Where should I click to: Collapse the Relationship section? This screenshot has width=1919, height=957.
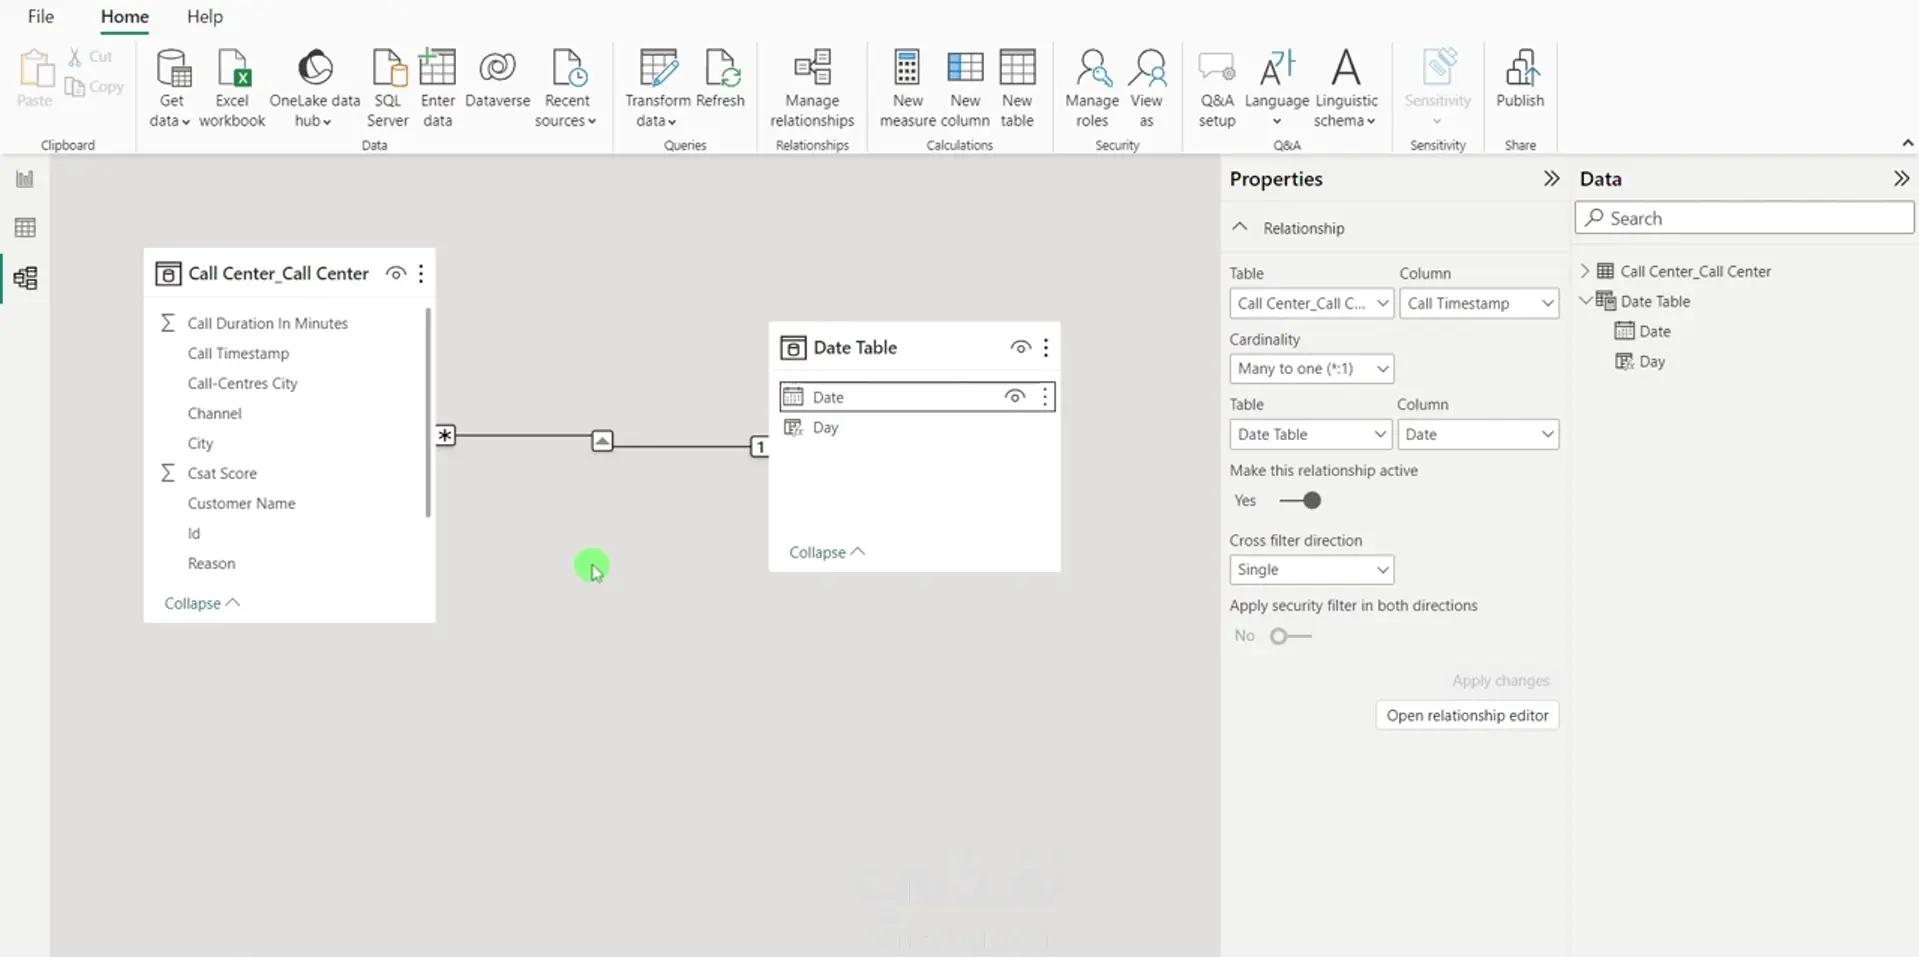click(1240, 227)
